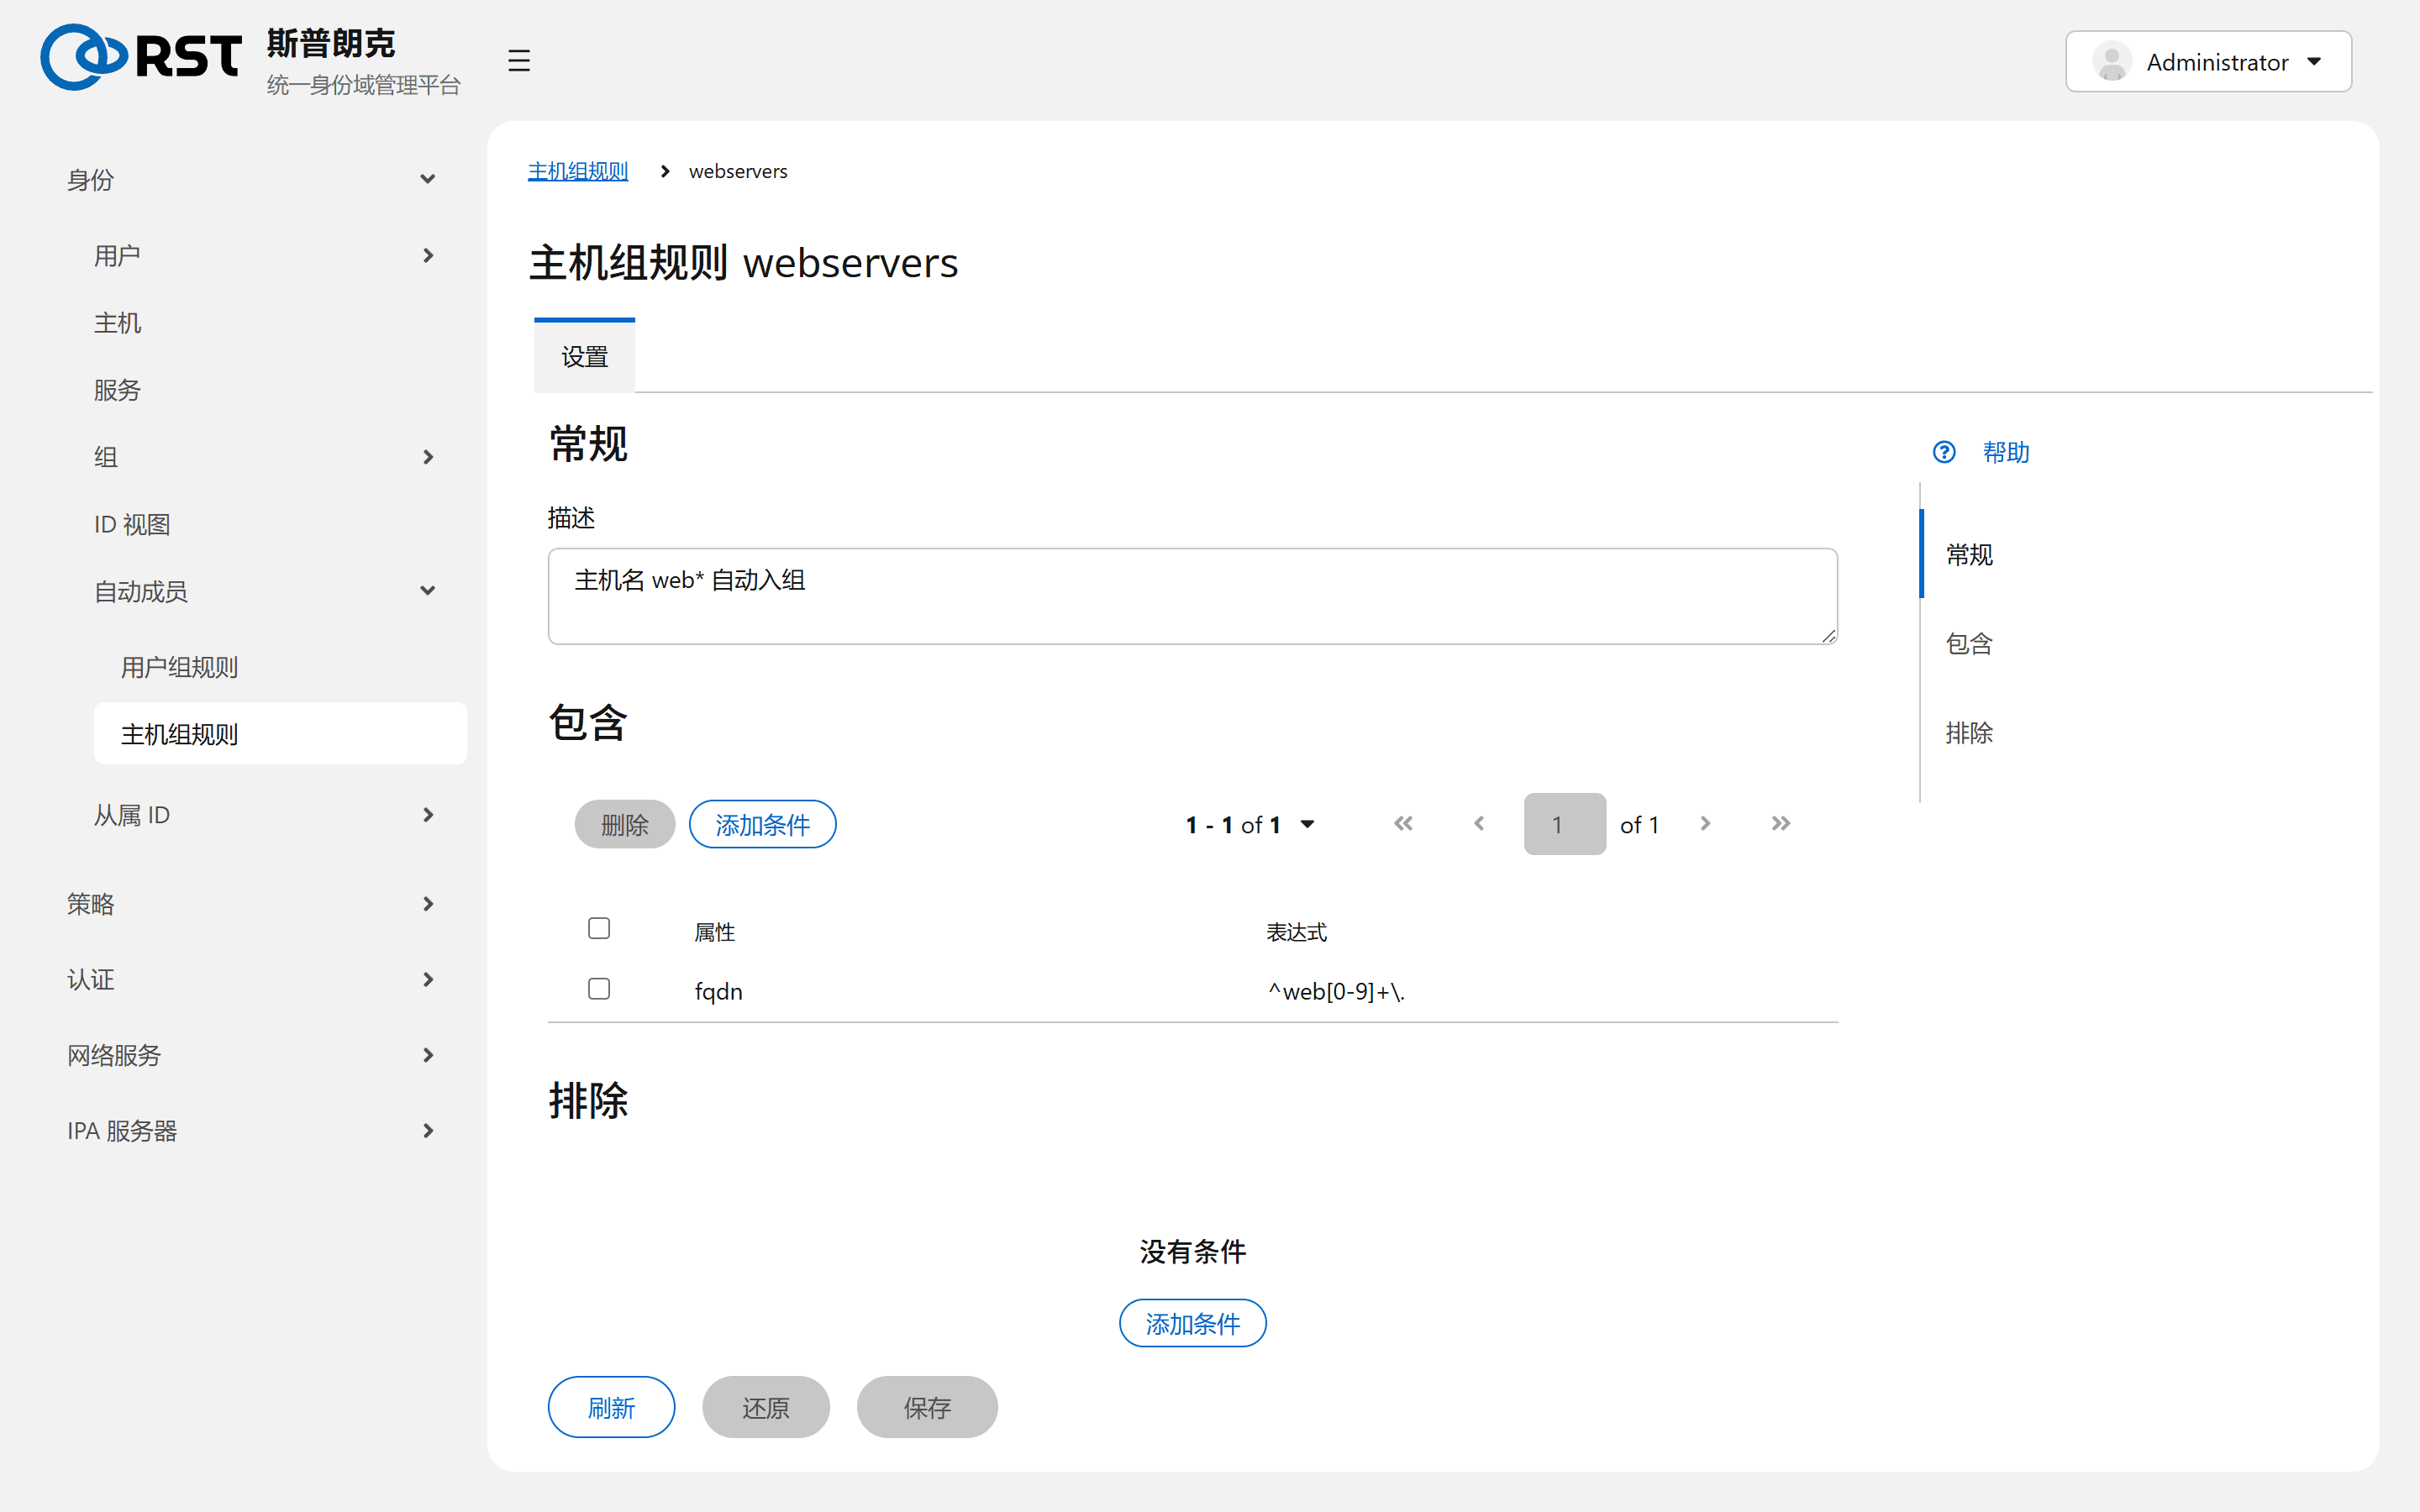Open the help question-mark icon

click(1943, 452)
